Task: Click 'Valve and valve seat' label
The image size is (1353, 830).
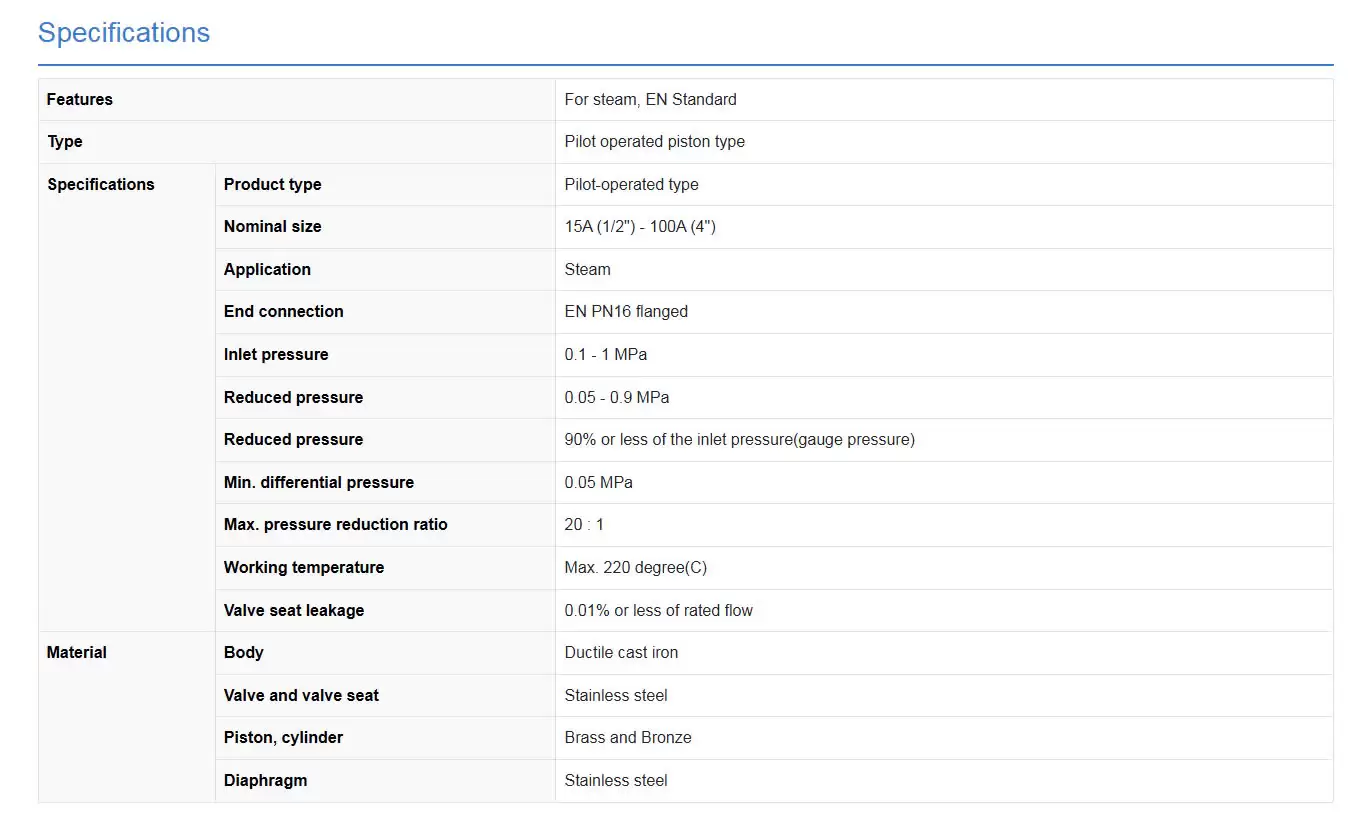Action: (301, 696)
